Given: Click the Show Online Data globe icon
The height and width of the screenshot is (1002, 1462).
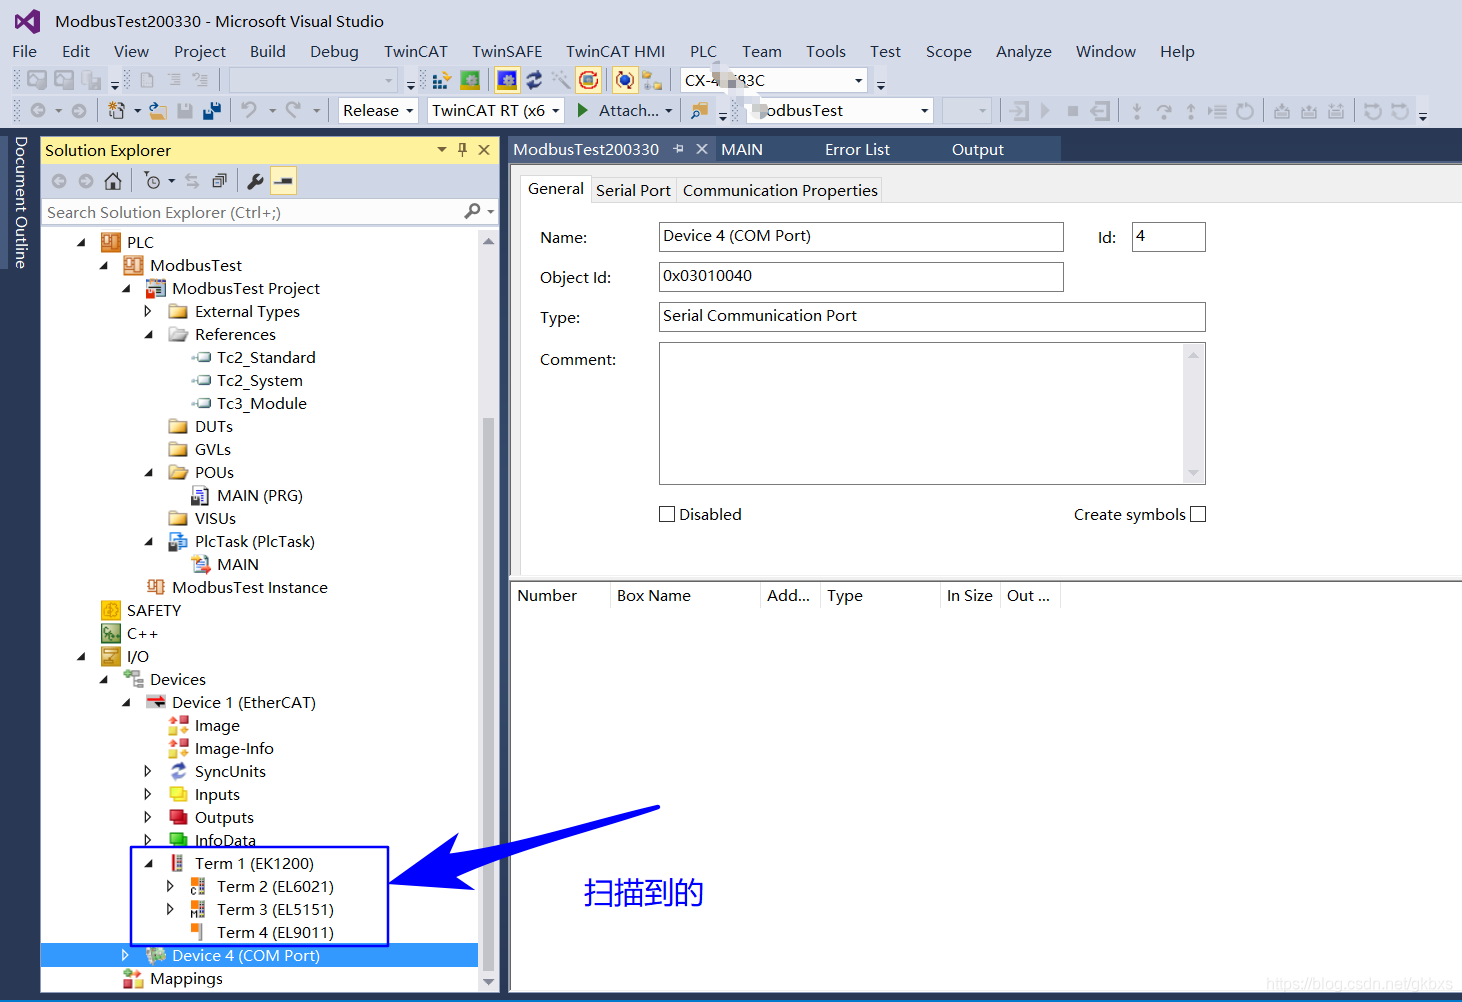Looking at the screenshot, I should (x=625, y=80).
